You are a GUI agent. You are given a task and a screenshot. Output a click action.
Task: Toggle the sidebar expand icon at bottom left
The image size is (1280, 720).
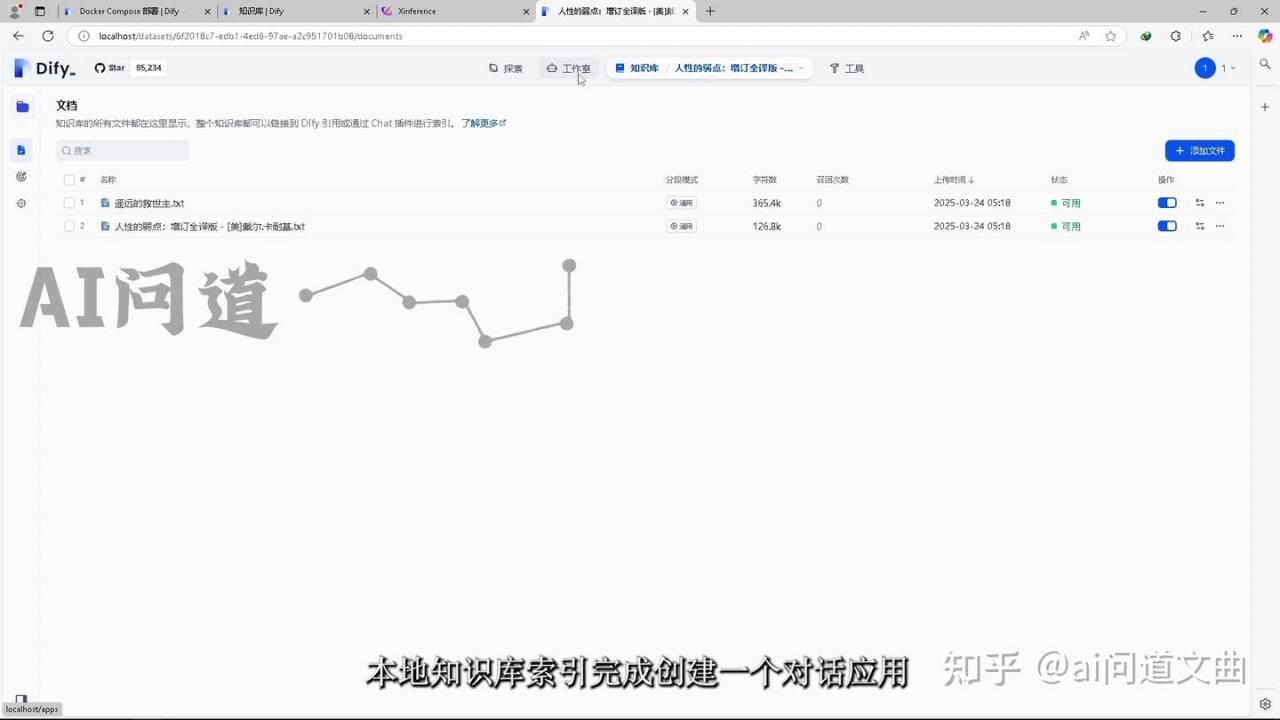click(21, 699)
